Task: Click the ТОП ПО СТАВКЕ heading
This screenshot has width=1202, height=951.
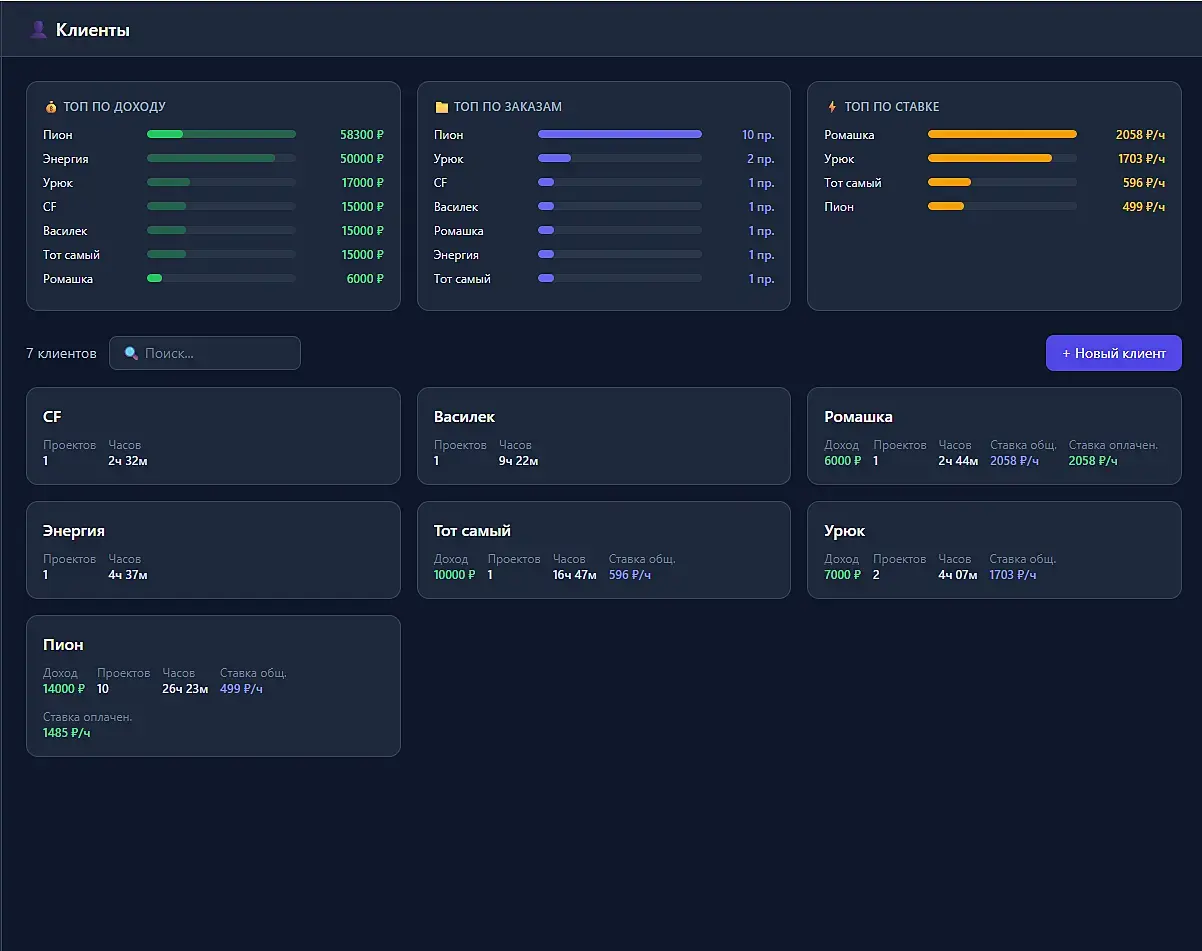Action: [892, 107]
